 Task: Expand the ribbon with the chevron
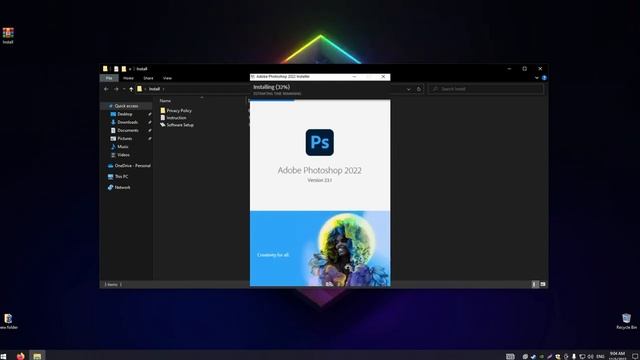pos(537,78)
